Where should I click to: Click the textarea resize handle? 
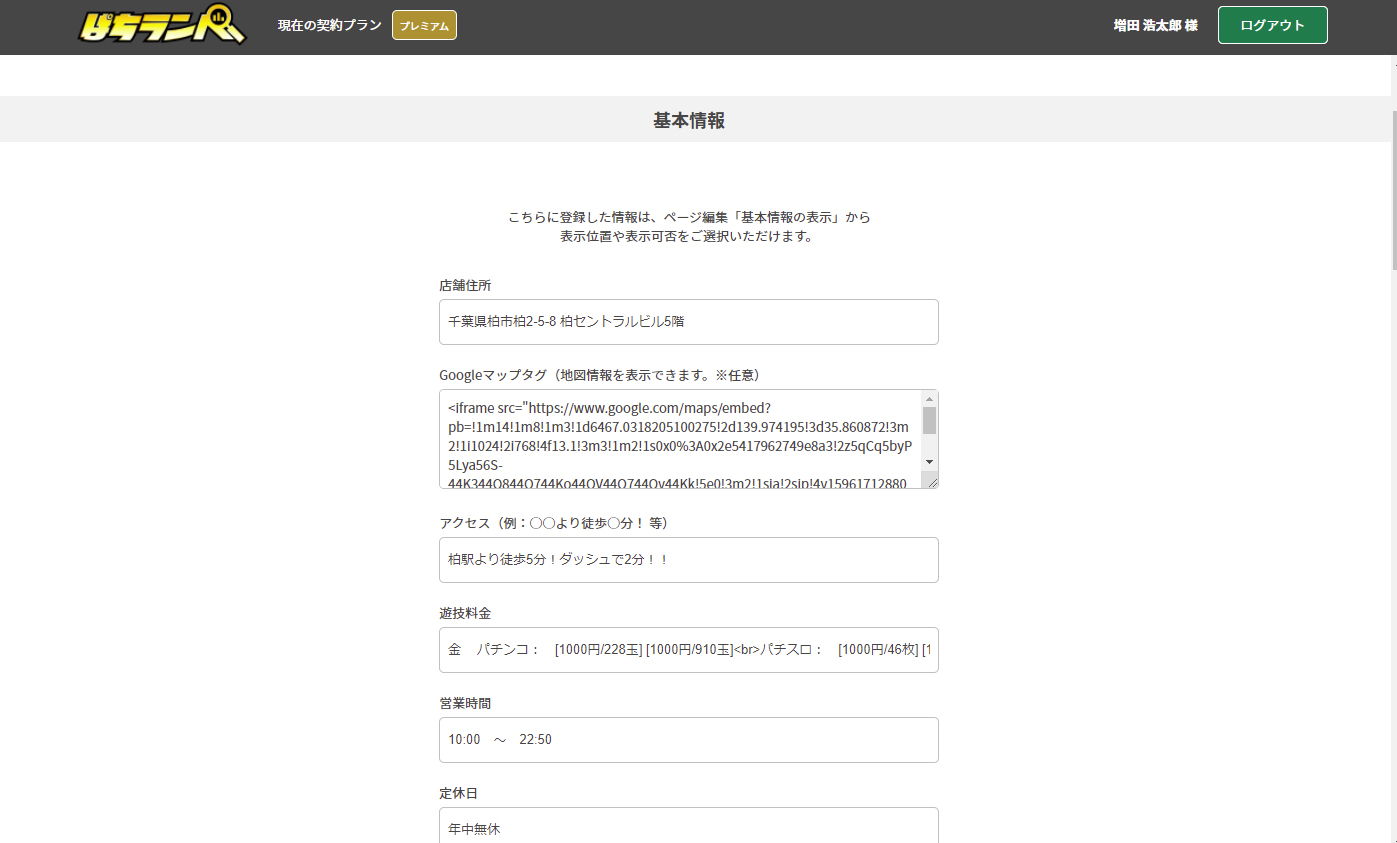[x=934, y=484]
